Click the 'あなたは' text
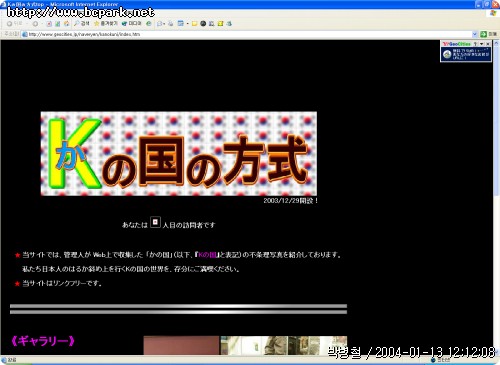Image resolution: width=500 pixels, height=365 pixels. (x=135, y=225)
